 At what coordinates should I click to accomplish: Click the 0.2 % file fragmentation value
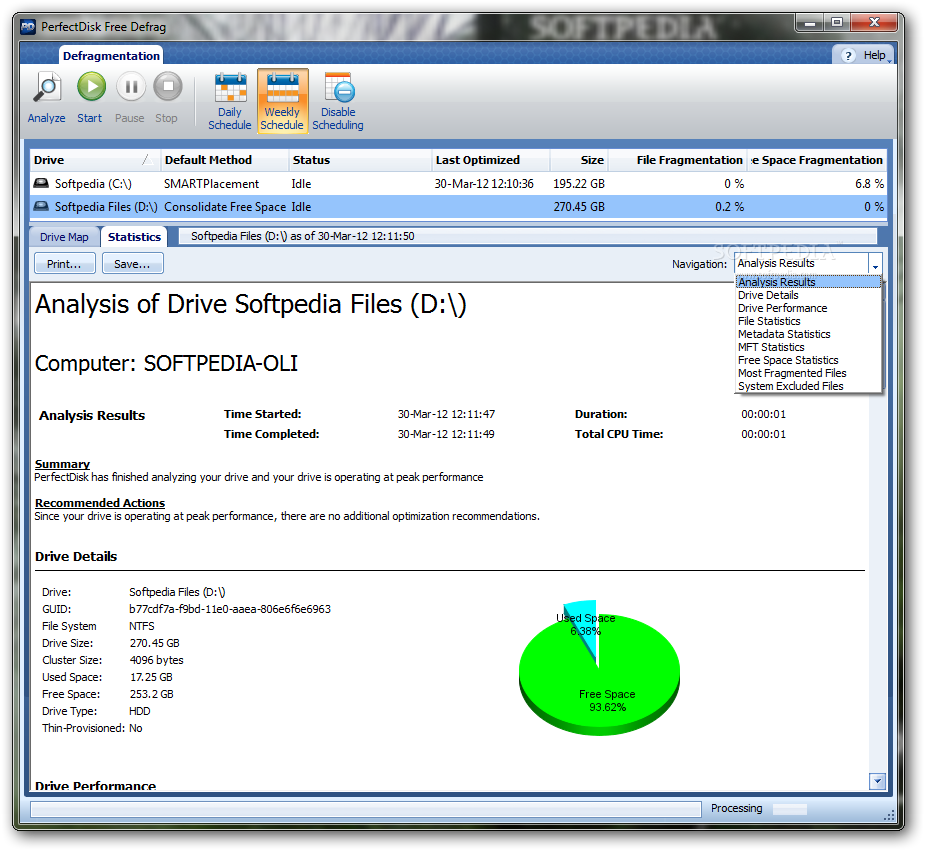click(729, 206)
